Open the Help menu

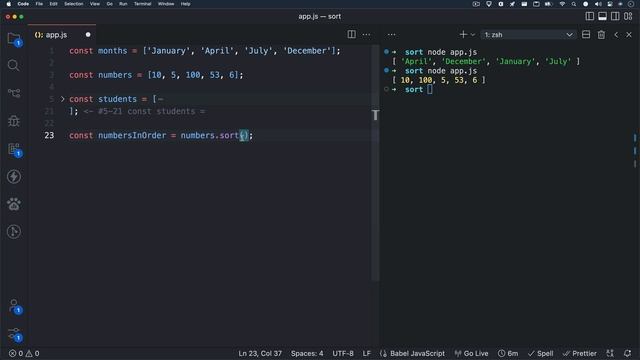(185, 4)
